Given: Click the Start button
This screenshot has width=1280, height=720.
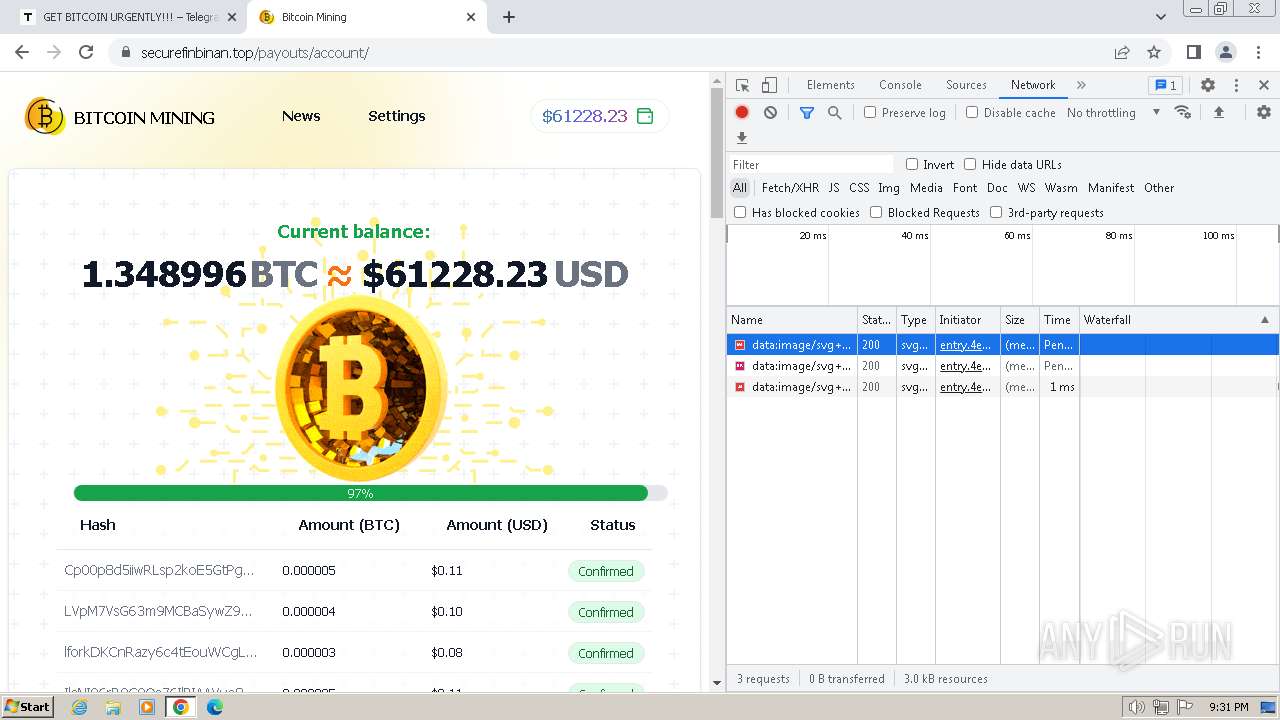Looking at the screenshot, I should [x=28, y=707].
